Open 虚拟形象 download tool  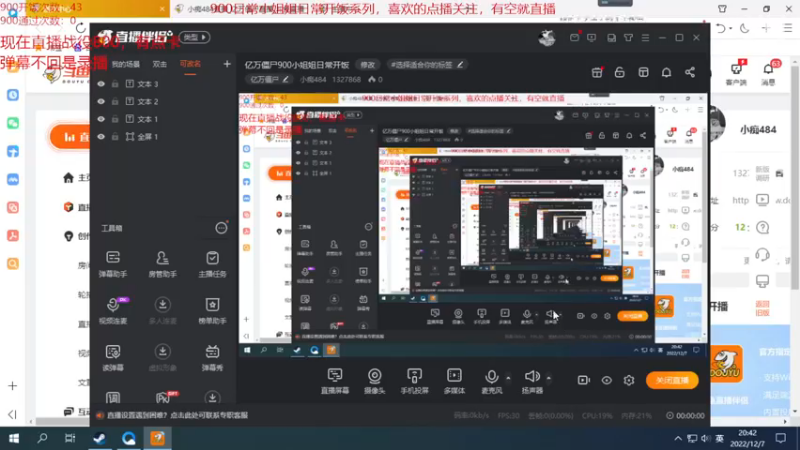(x=162, y=357)
